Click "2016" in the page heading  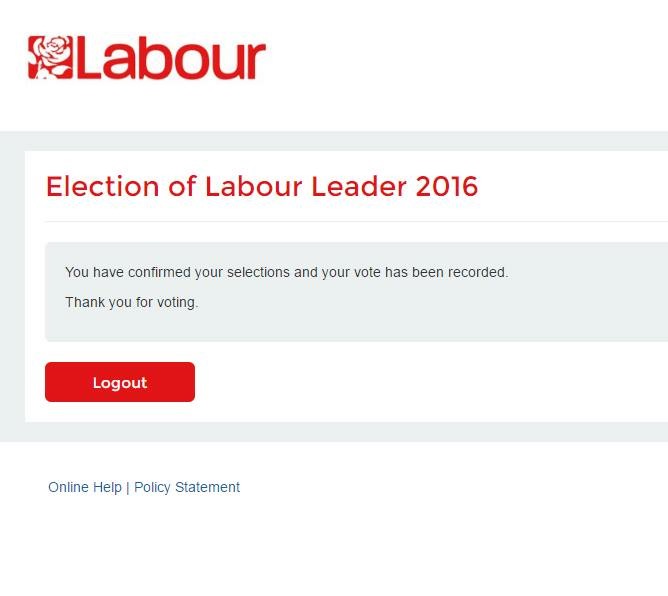tap(446, 187)
